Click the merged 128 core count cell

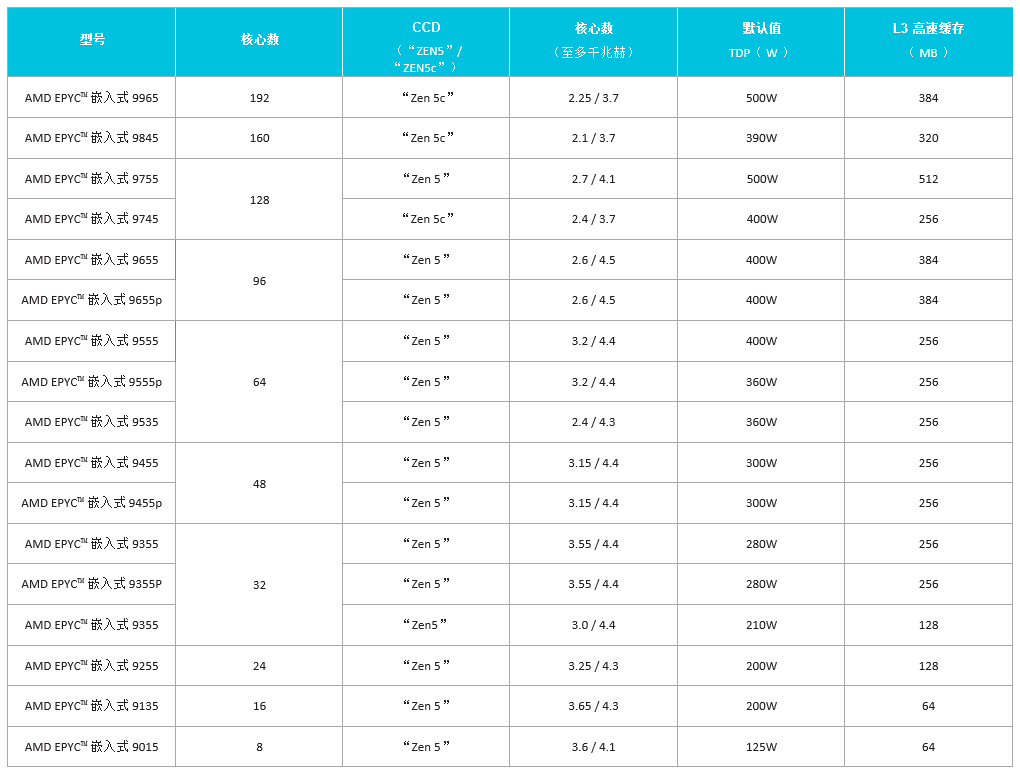[x=260, y=200]
